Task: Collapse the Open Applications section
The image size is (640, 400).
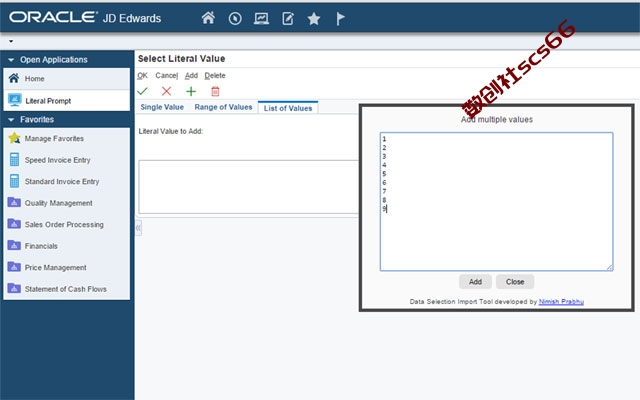Action: coord(11,60)
